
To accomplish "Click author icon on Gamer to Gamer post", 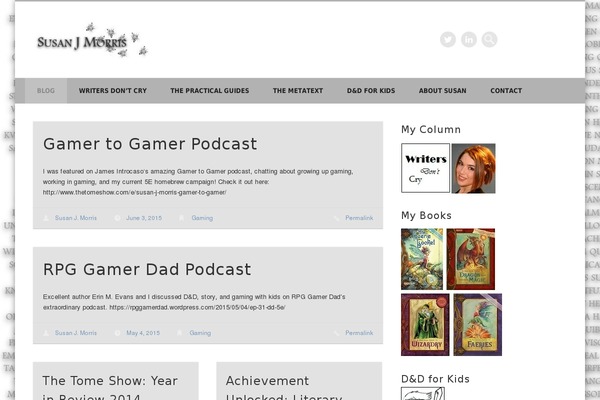I will click(46, 218).
